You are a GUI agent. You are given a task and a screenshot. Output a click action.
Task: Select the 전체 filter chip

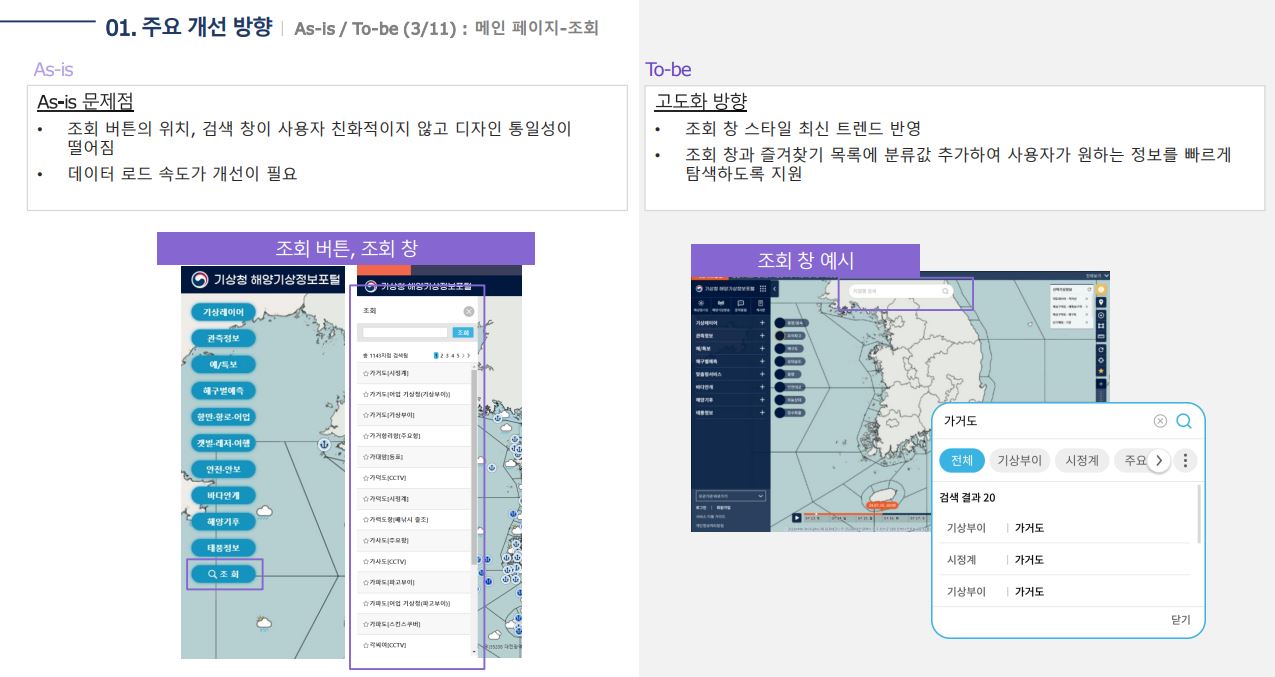pyautogui.click(x=962, y=461)
